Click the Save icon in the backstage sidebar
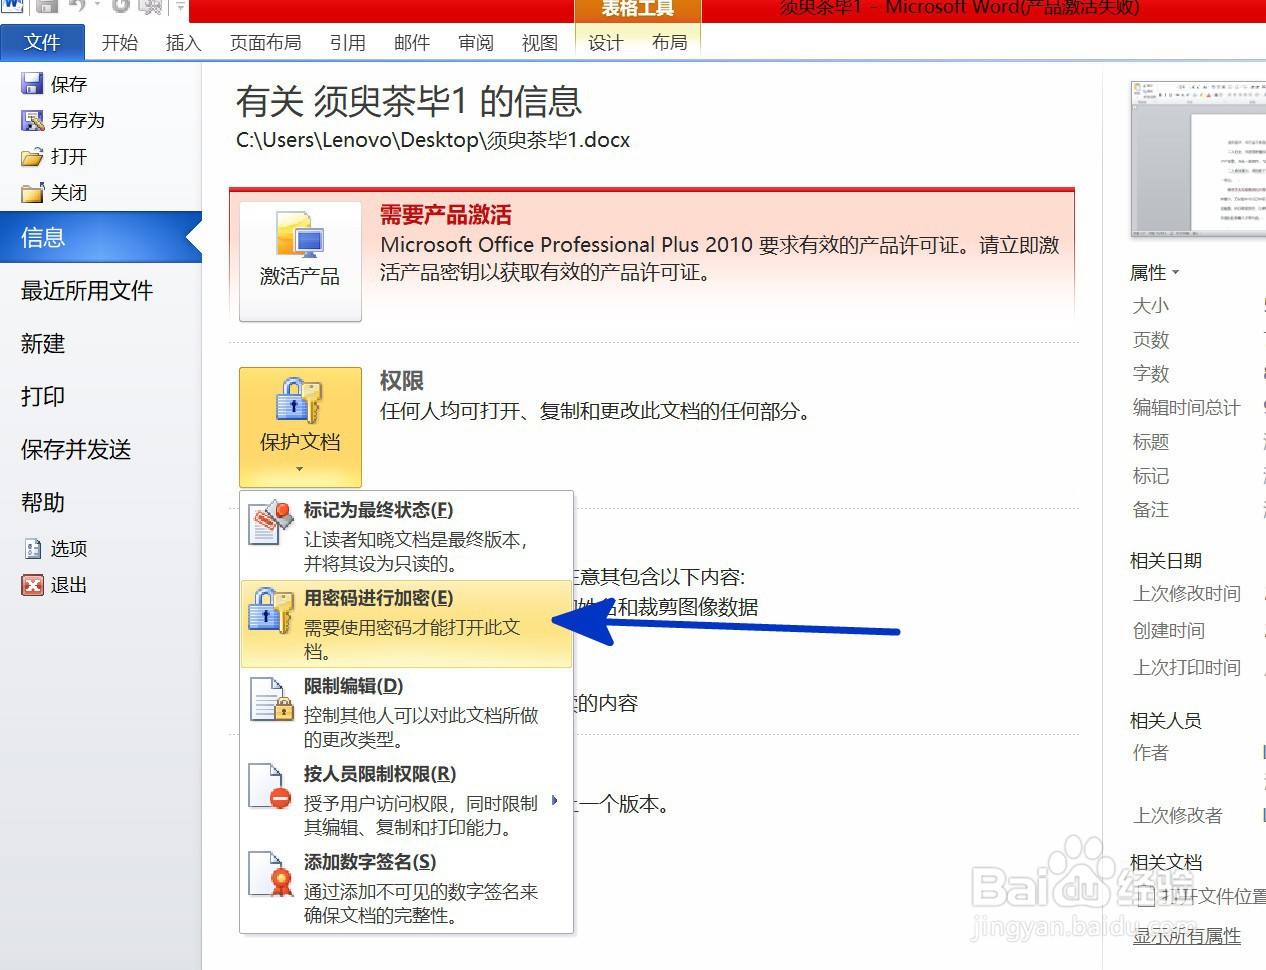The width and height of the screenshot is (1266, 970). pyautogui.click(x=32, y=84)
